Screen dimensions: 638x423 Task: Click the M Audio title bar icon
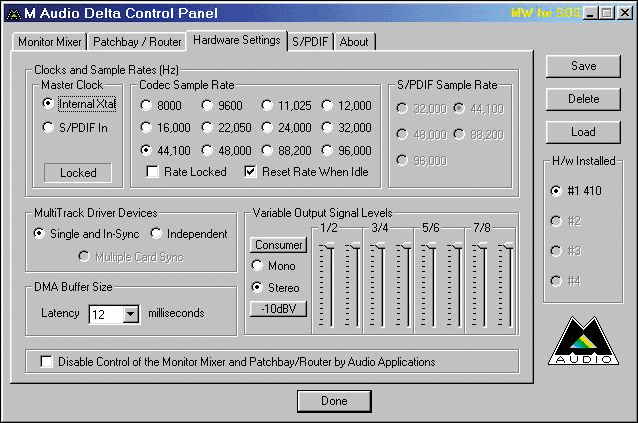point(13,14)
